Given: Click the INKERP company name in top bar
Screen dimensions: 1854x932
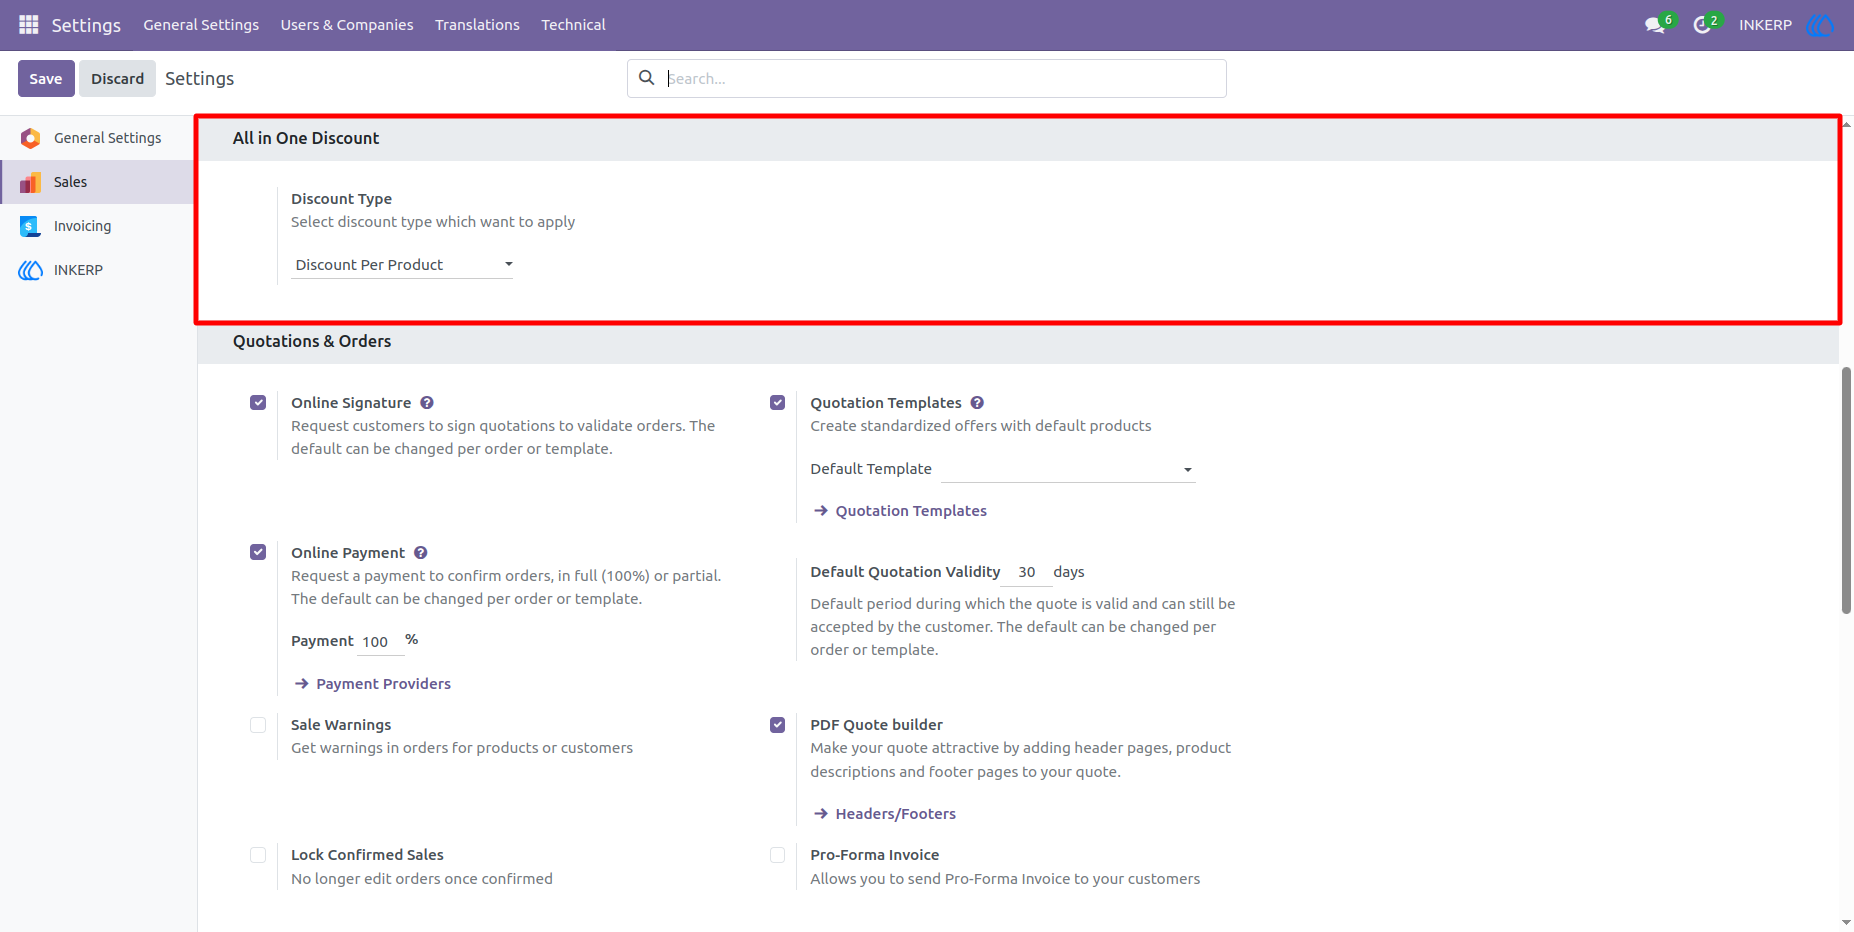Looking at the screenshot, I should click(x=1765, y=25).
